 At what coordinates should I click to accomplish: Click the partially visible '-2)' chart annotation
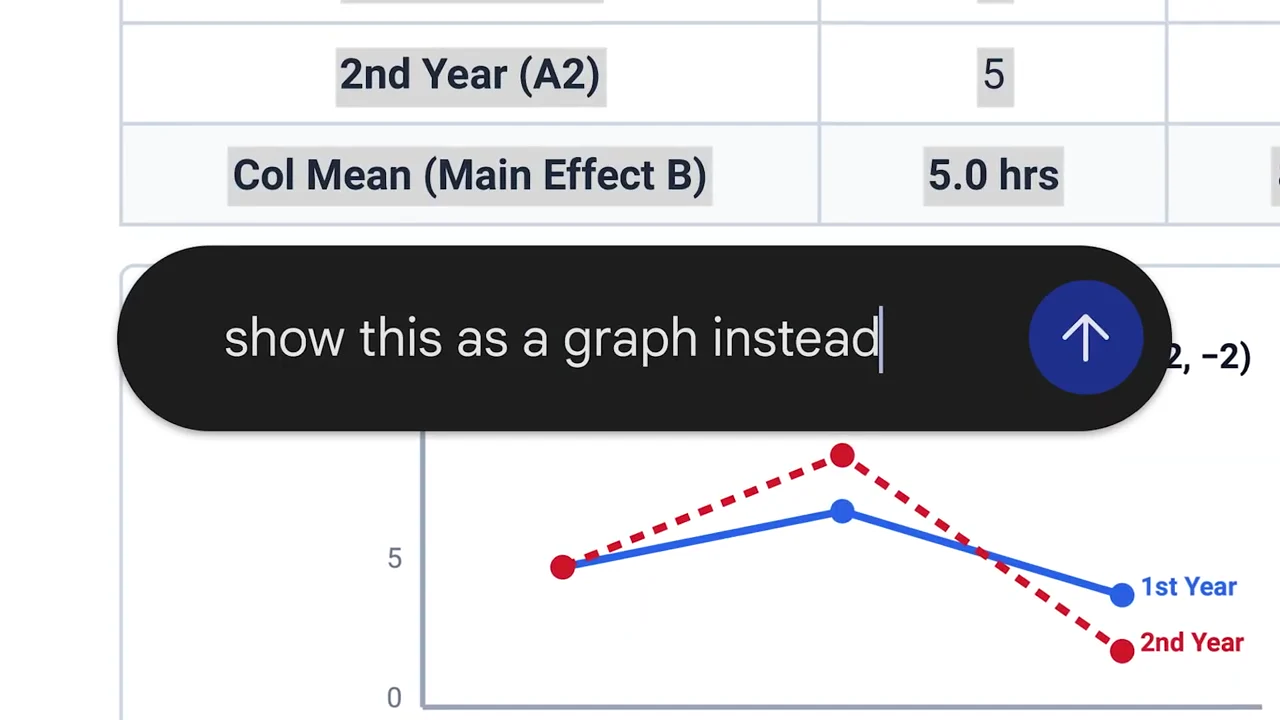click(x=1211, y=357)
